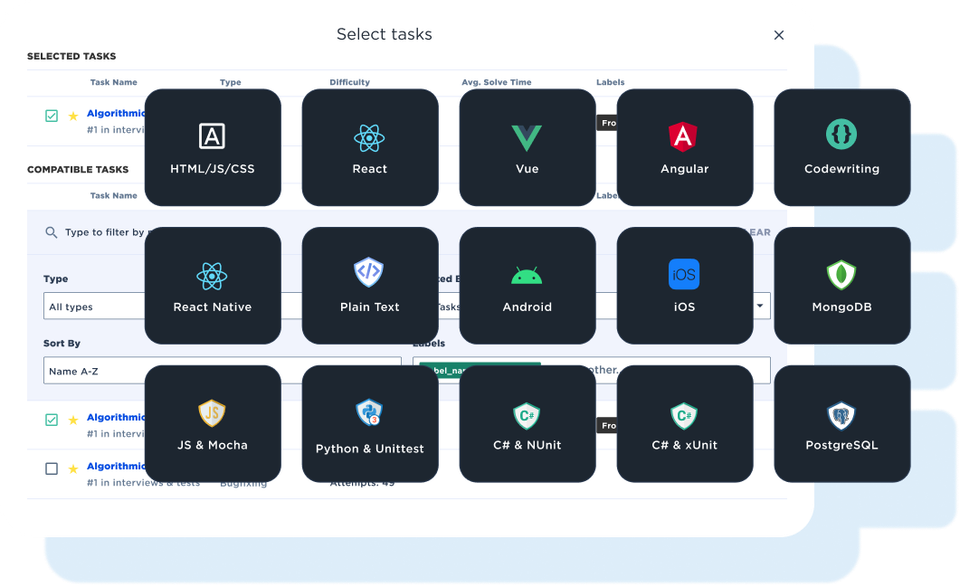This screenshot has width=960, height=585.
Task: Expand the Sort By Name A-Z dropdown
Action: click(95, 371)
